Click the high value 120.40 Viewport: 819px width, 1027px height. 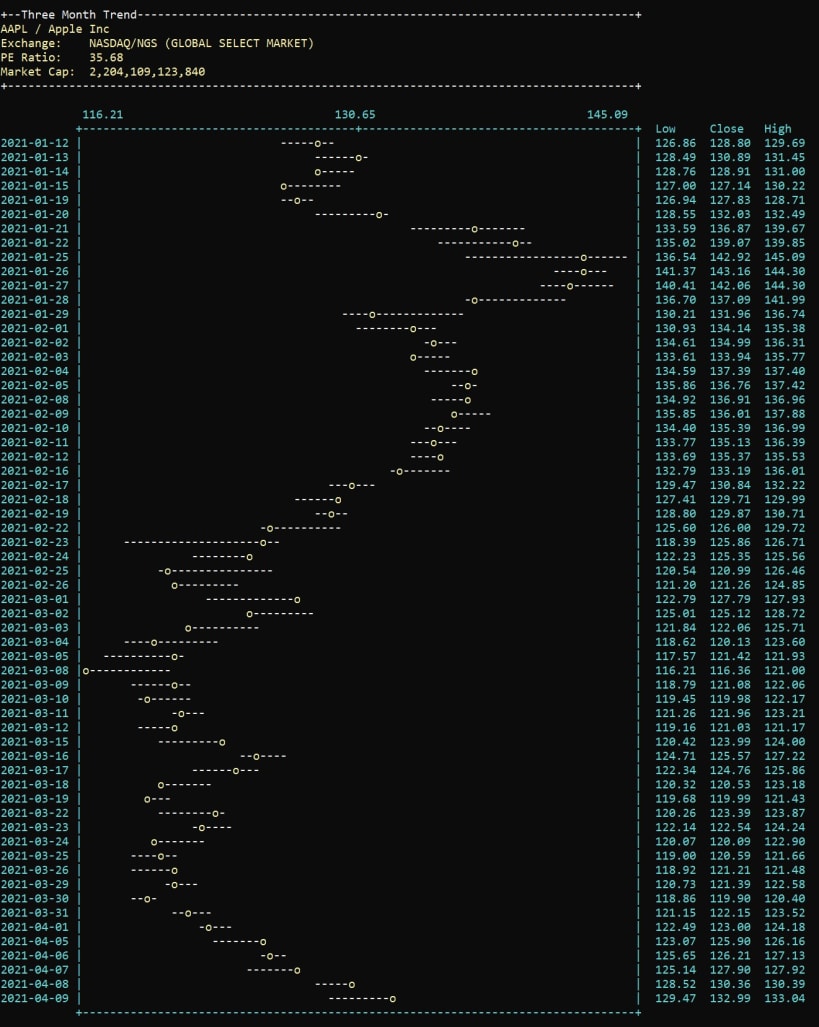(x=784, y=899)
